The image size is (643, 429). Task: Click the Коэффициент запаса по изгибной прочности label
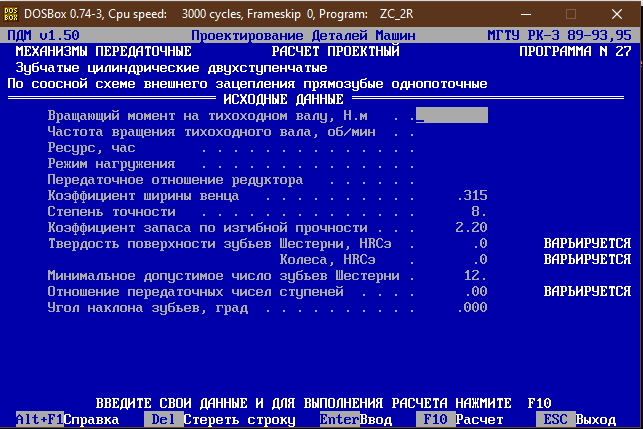tap(207, 228)
